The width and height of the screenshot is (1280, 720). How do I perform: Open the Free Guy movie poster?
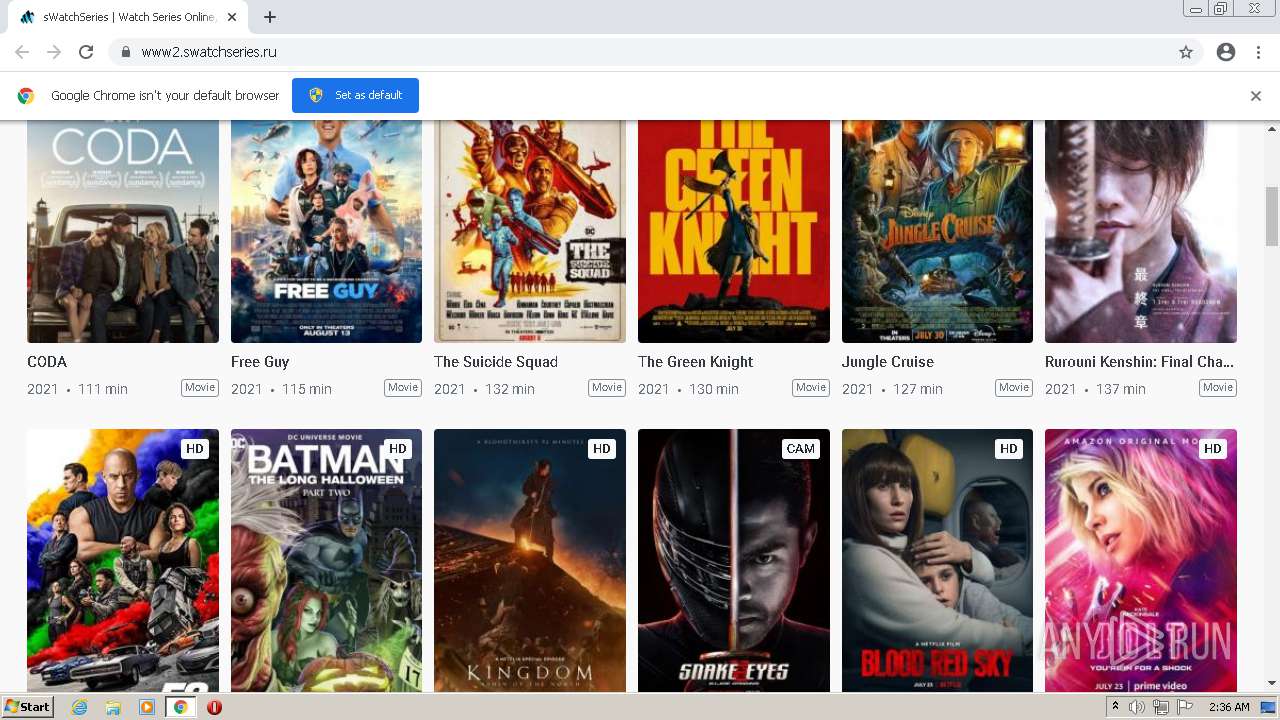326,231
